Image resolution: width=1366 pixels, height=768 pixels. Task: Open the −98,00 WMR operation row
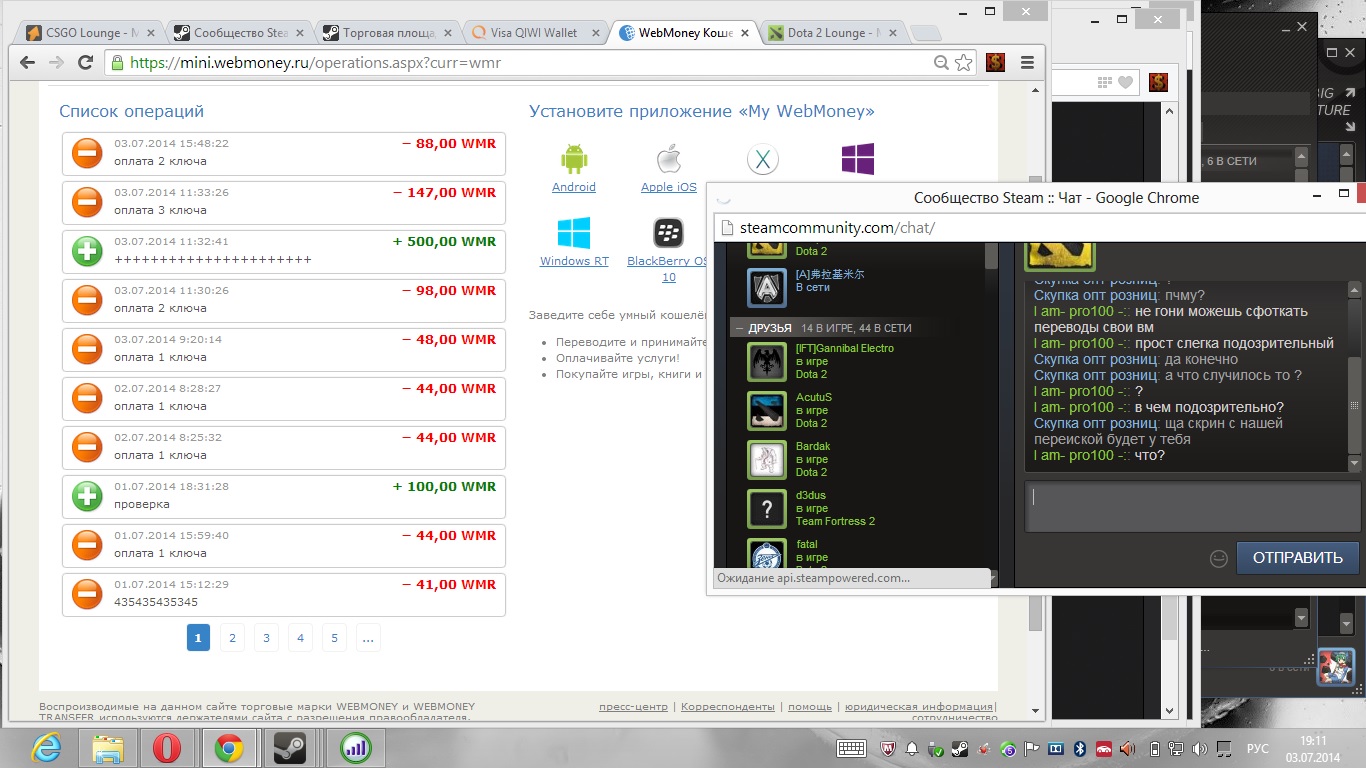coord(284,300)
